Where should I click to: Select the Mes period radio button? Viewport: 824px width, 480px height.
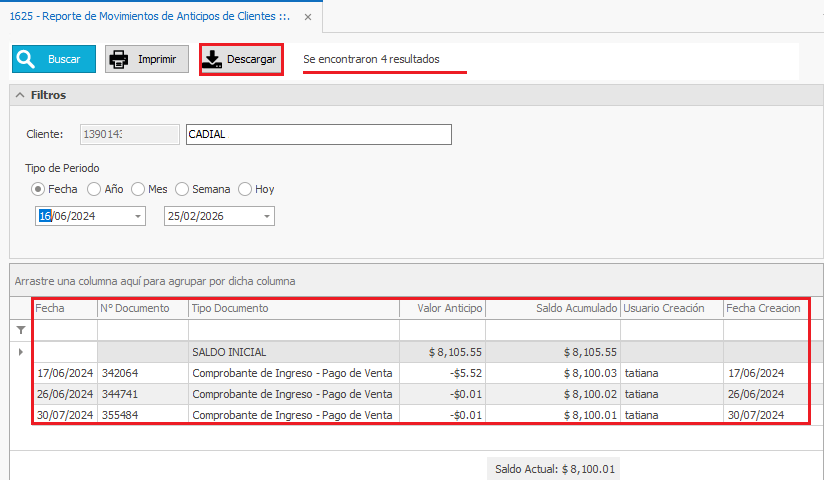[x=137, y=189]
